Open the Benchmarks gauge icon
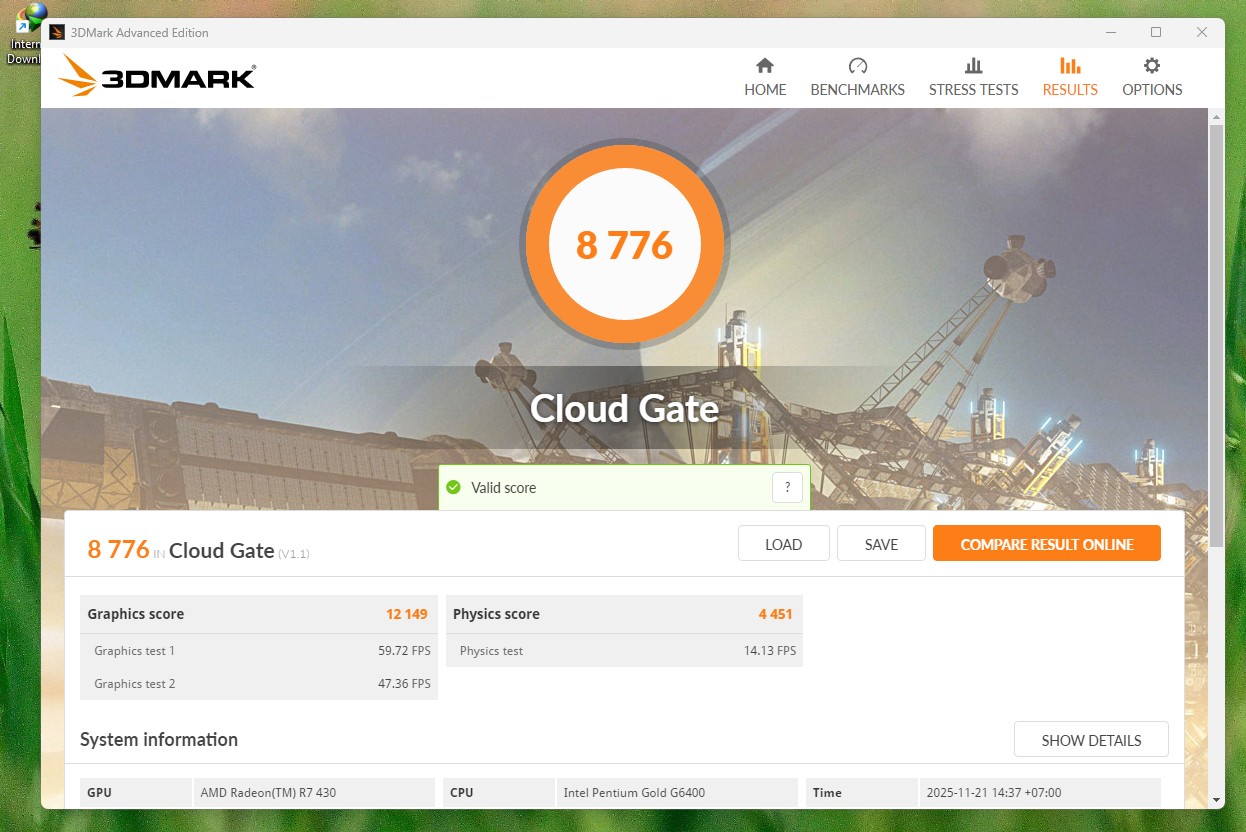1246x832 pixels. tap(857, 66)
